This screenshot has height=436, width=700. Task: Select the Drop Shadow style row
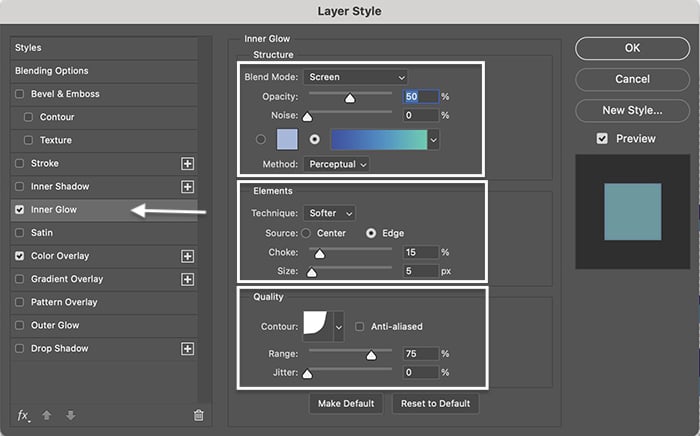pyautogui.click(x=104, y=349)
